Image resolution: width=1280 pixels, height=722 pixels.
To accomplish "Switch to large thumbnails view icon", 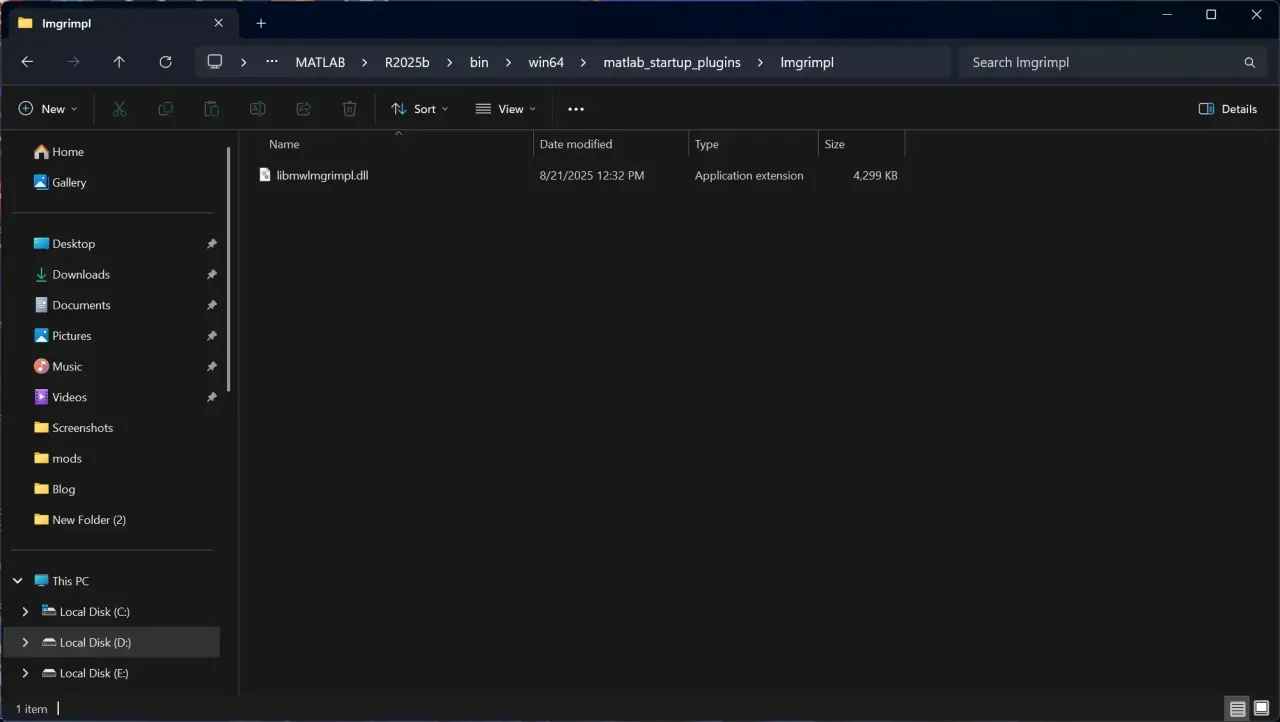I will pos(1262,709).
